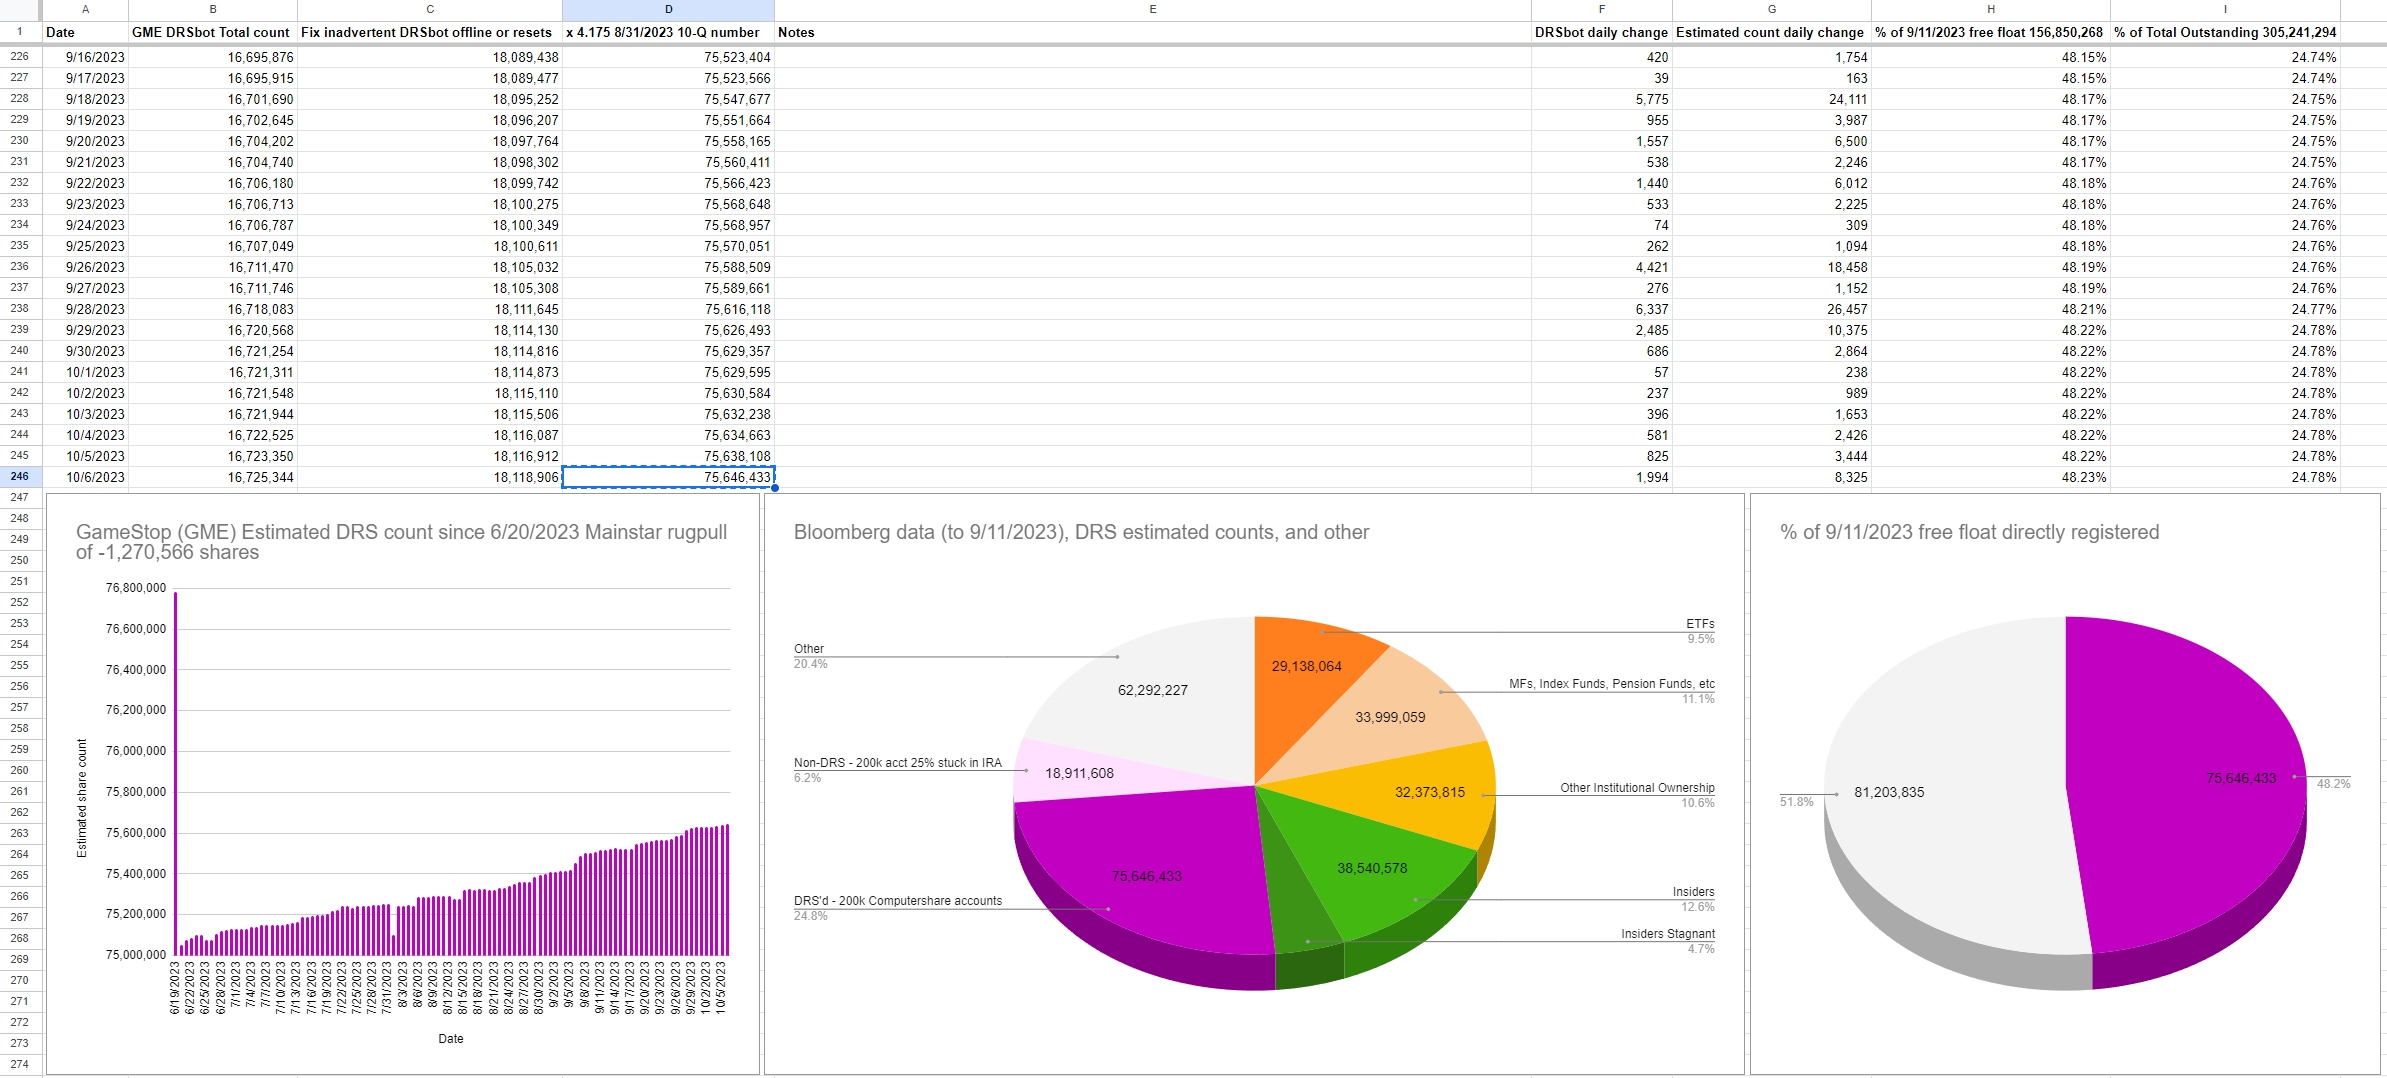Select column D header
Screen dimensions: 2387x1078
pos(668,9)
